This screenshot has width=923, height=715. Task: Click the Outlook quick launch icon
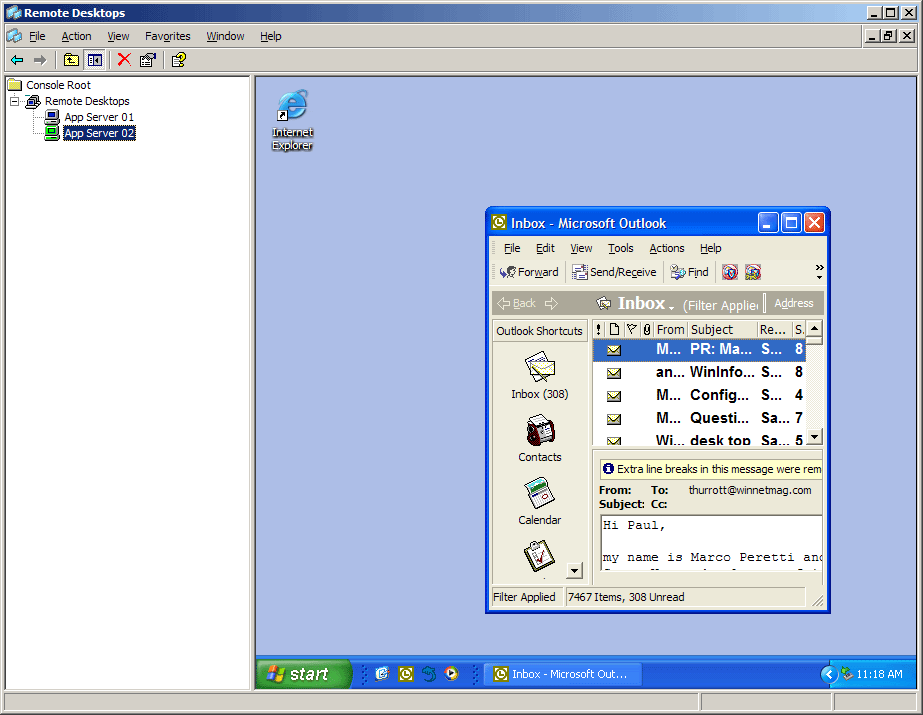(406, 674)
